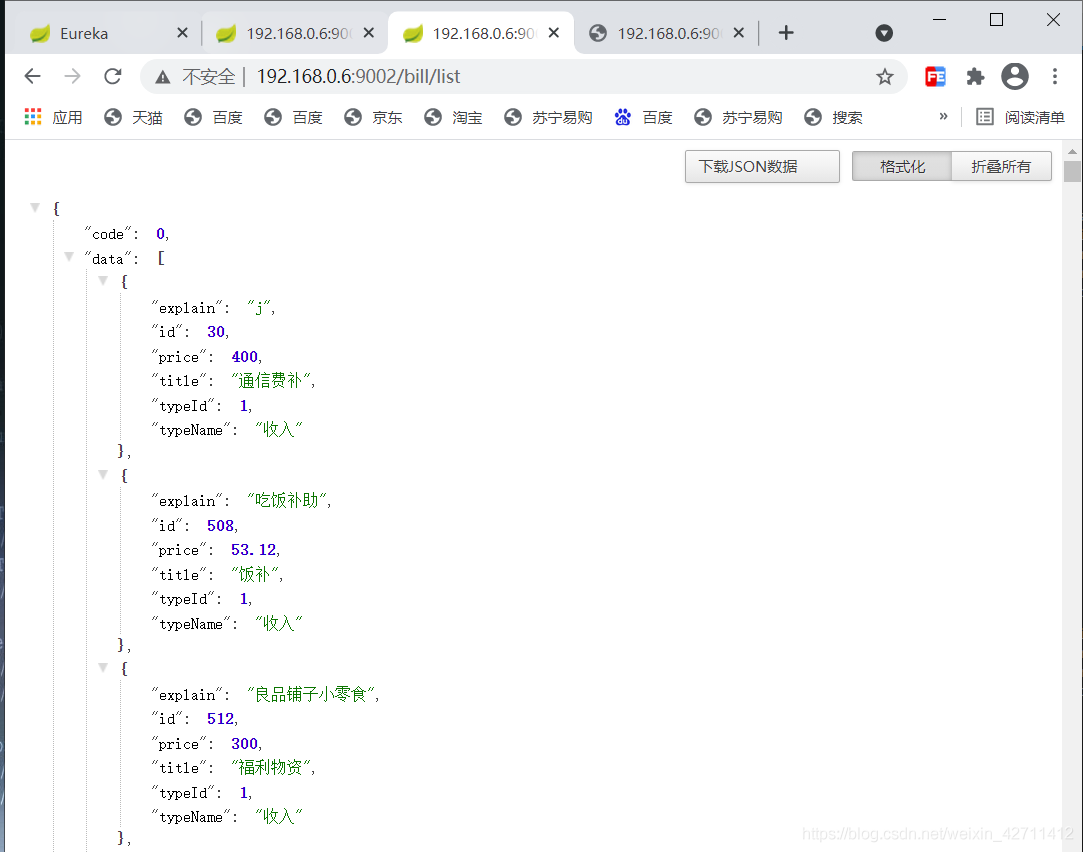
Task: Open Chrome three-dot menu
Action: tap(1055, 77)
